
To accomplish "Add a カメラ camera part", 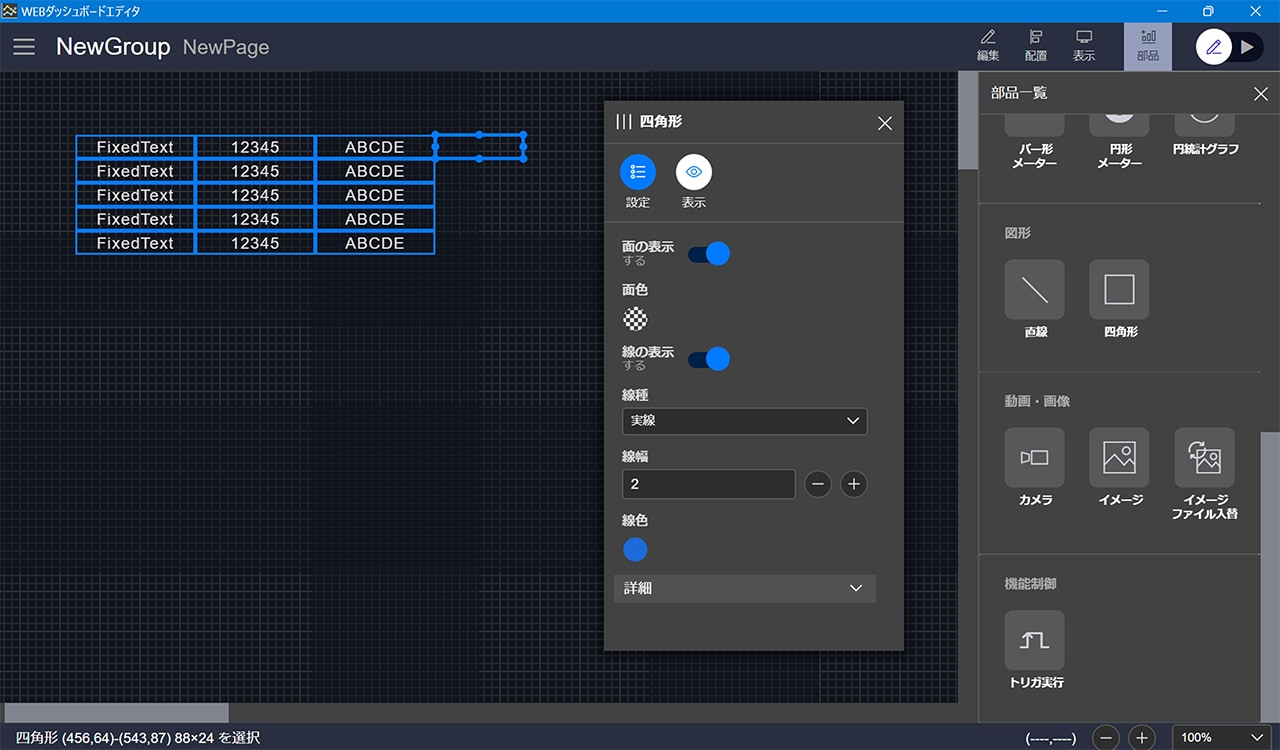I will (x=1035, y=458).
